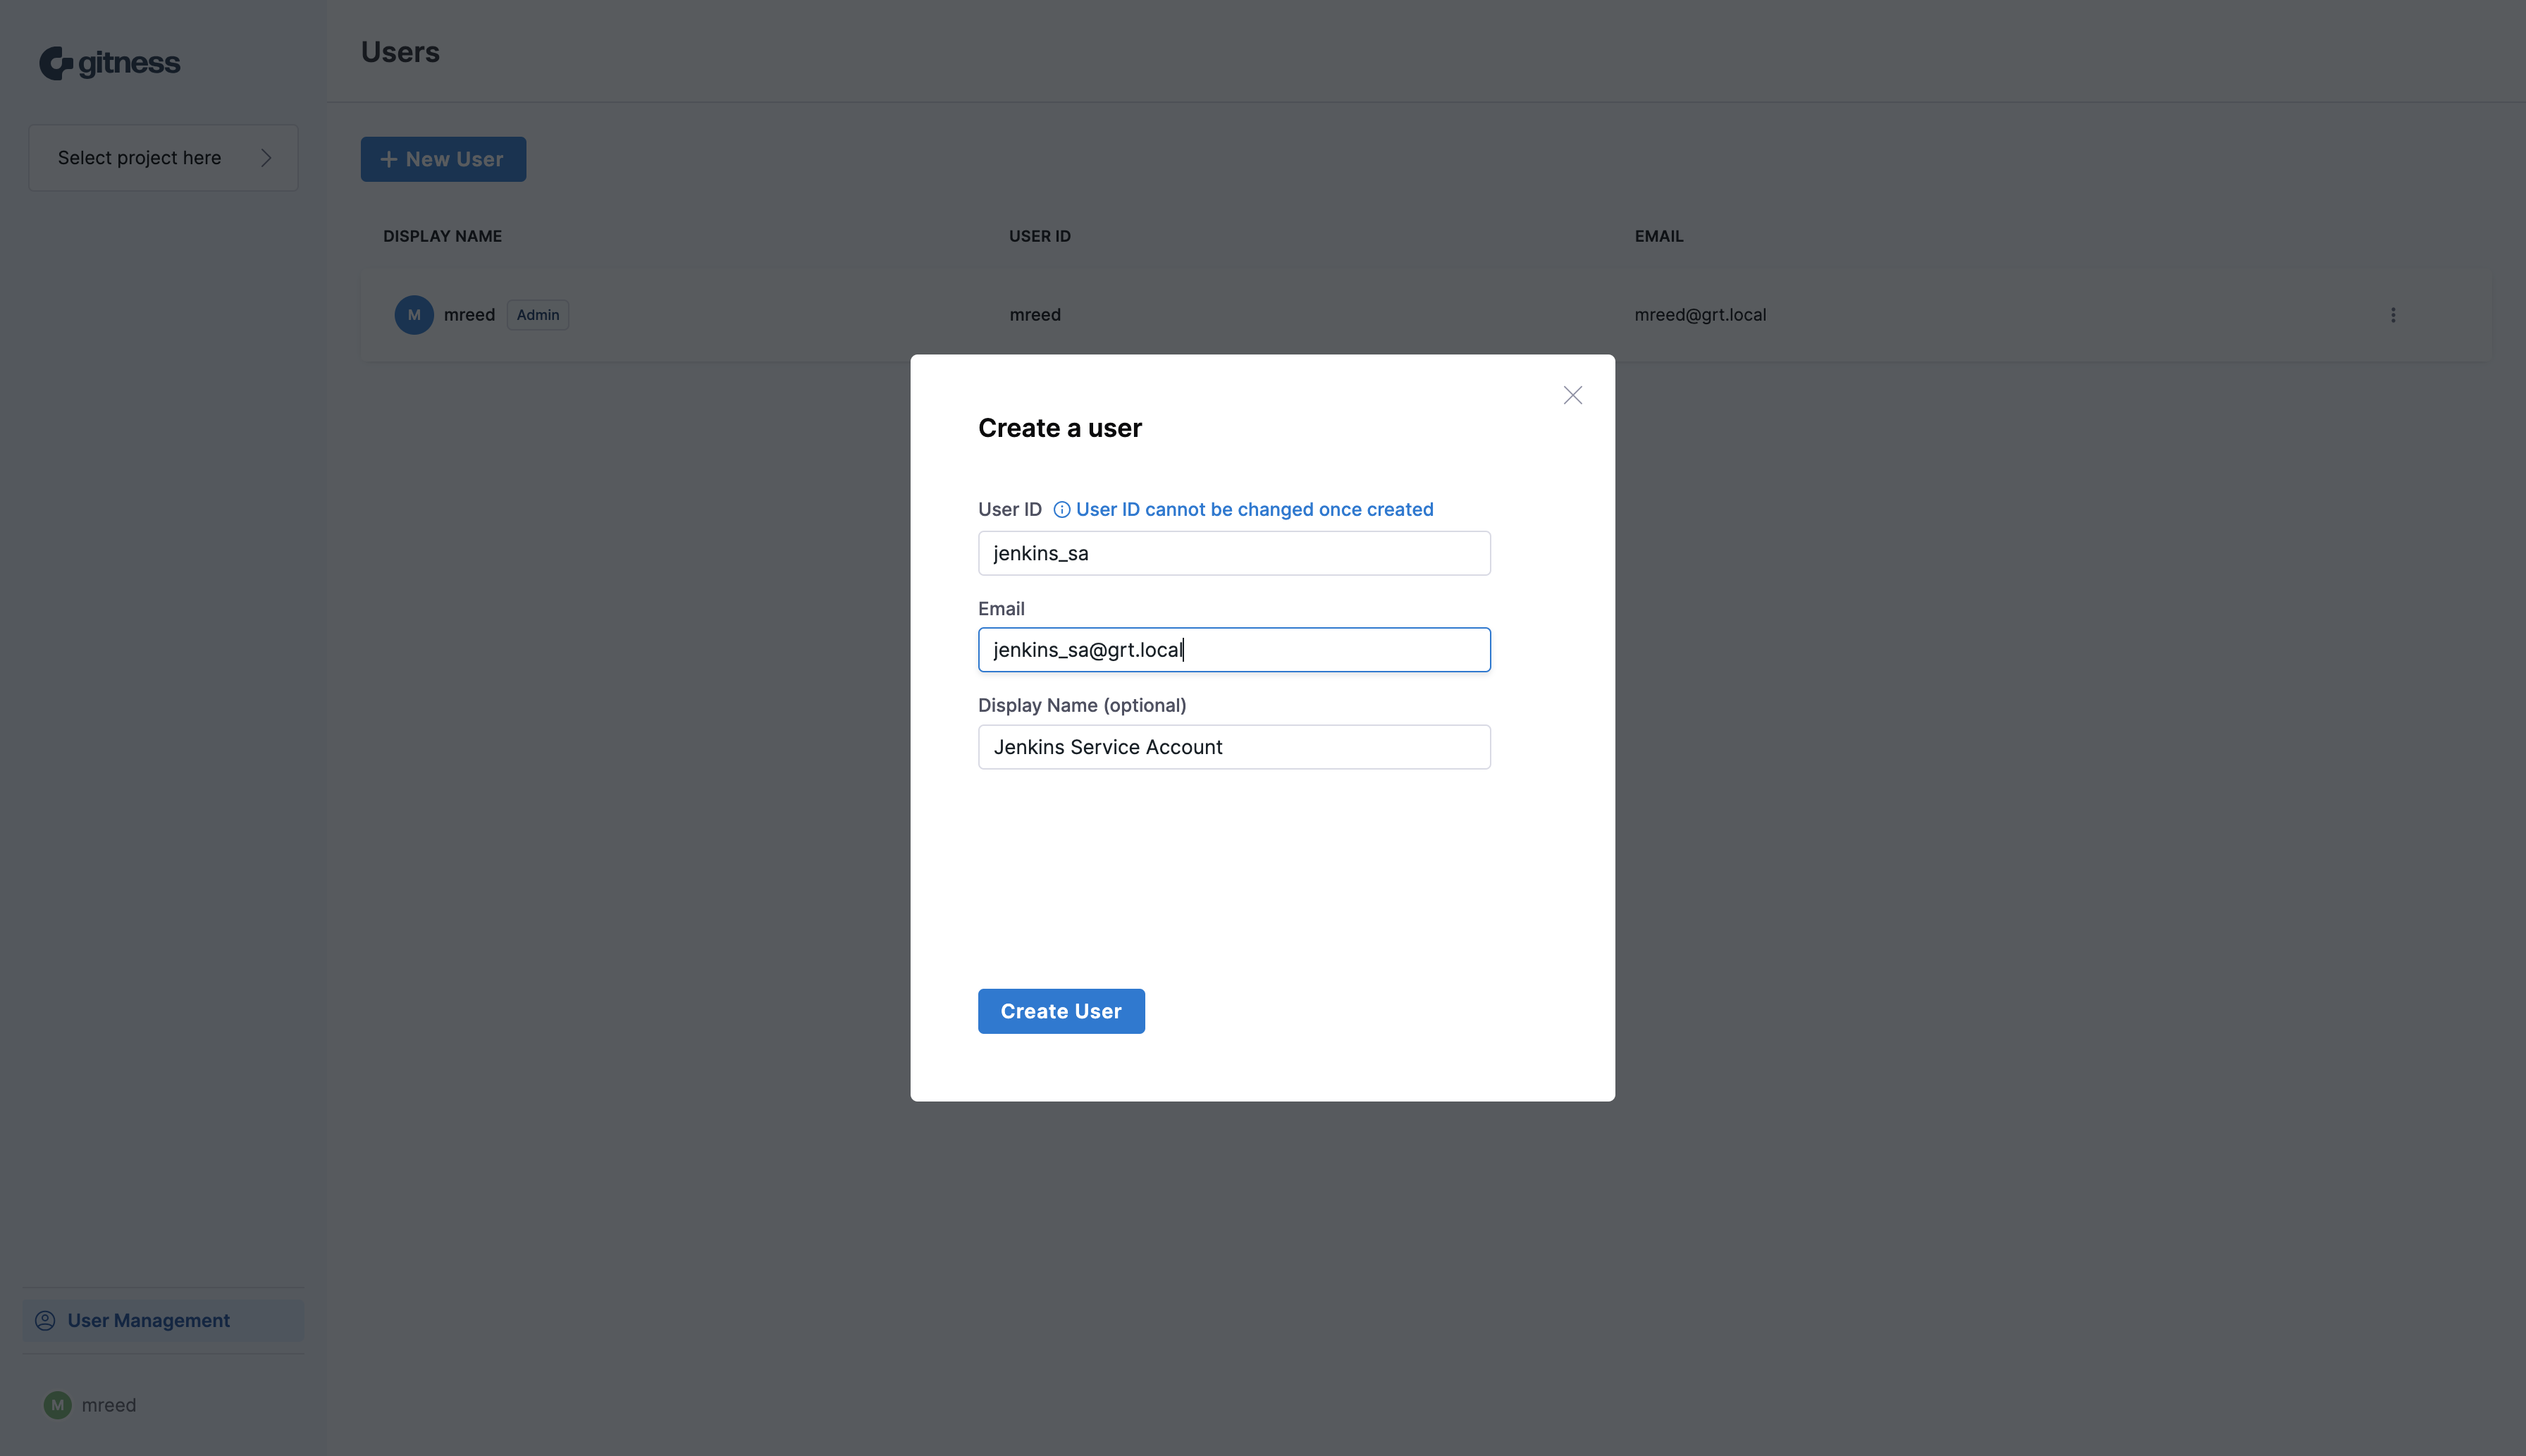Click the New User button
The image size is (2526, 1456).
pyautogui.click(x=443, y=159)
